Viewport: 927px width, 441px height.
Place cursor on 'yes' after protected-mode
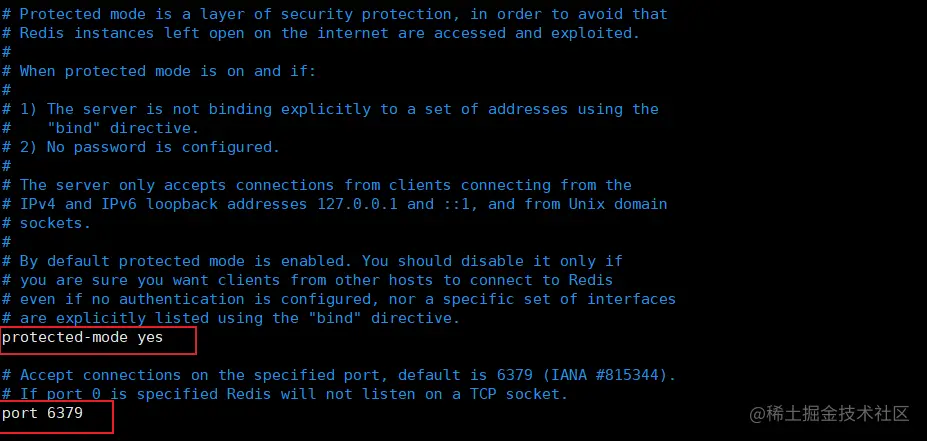150,338
